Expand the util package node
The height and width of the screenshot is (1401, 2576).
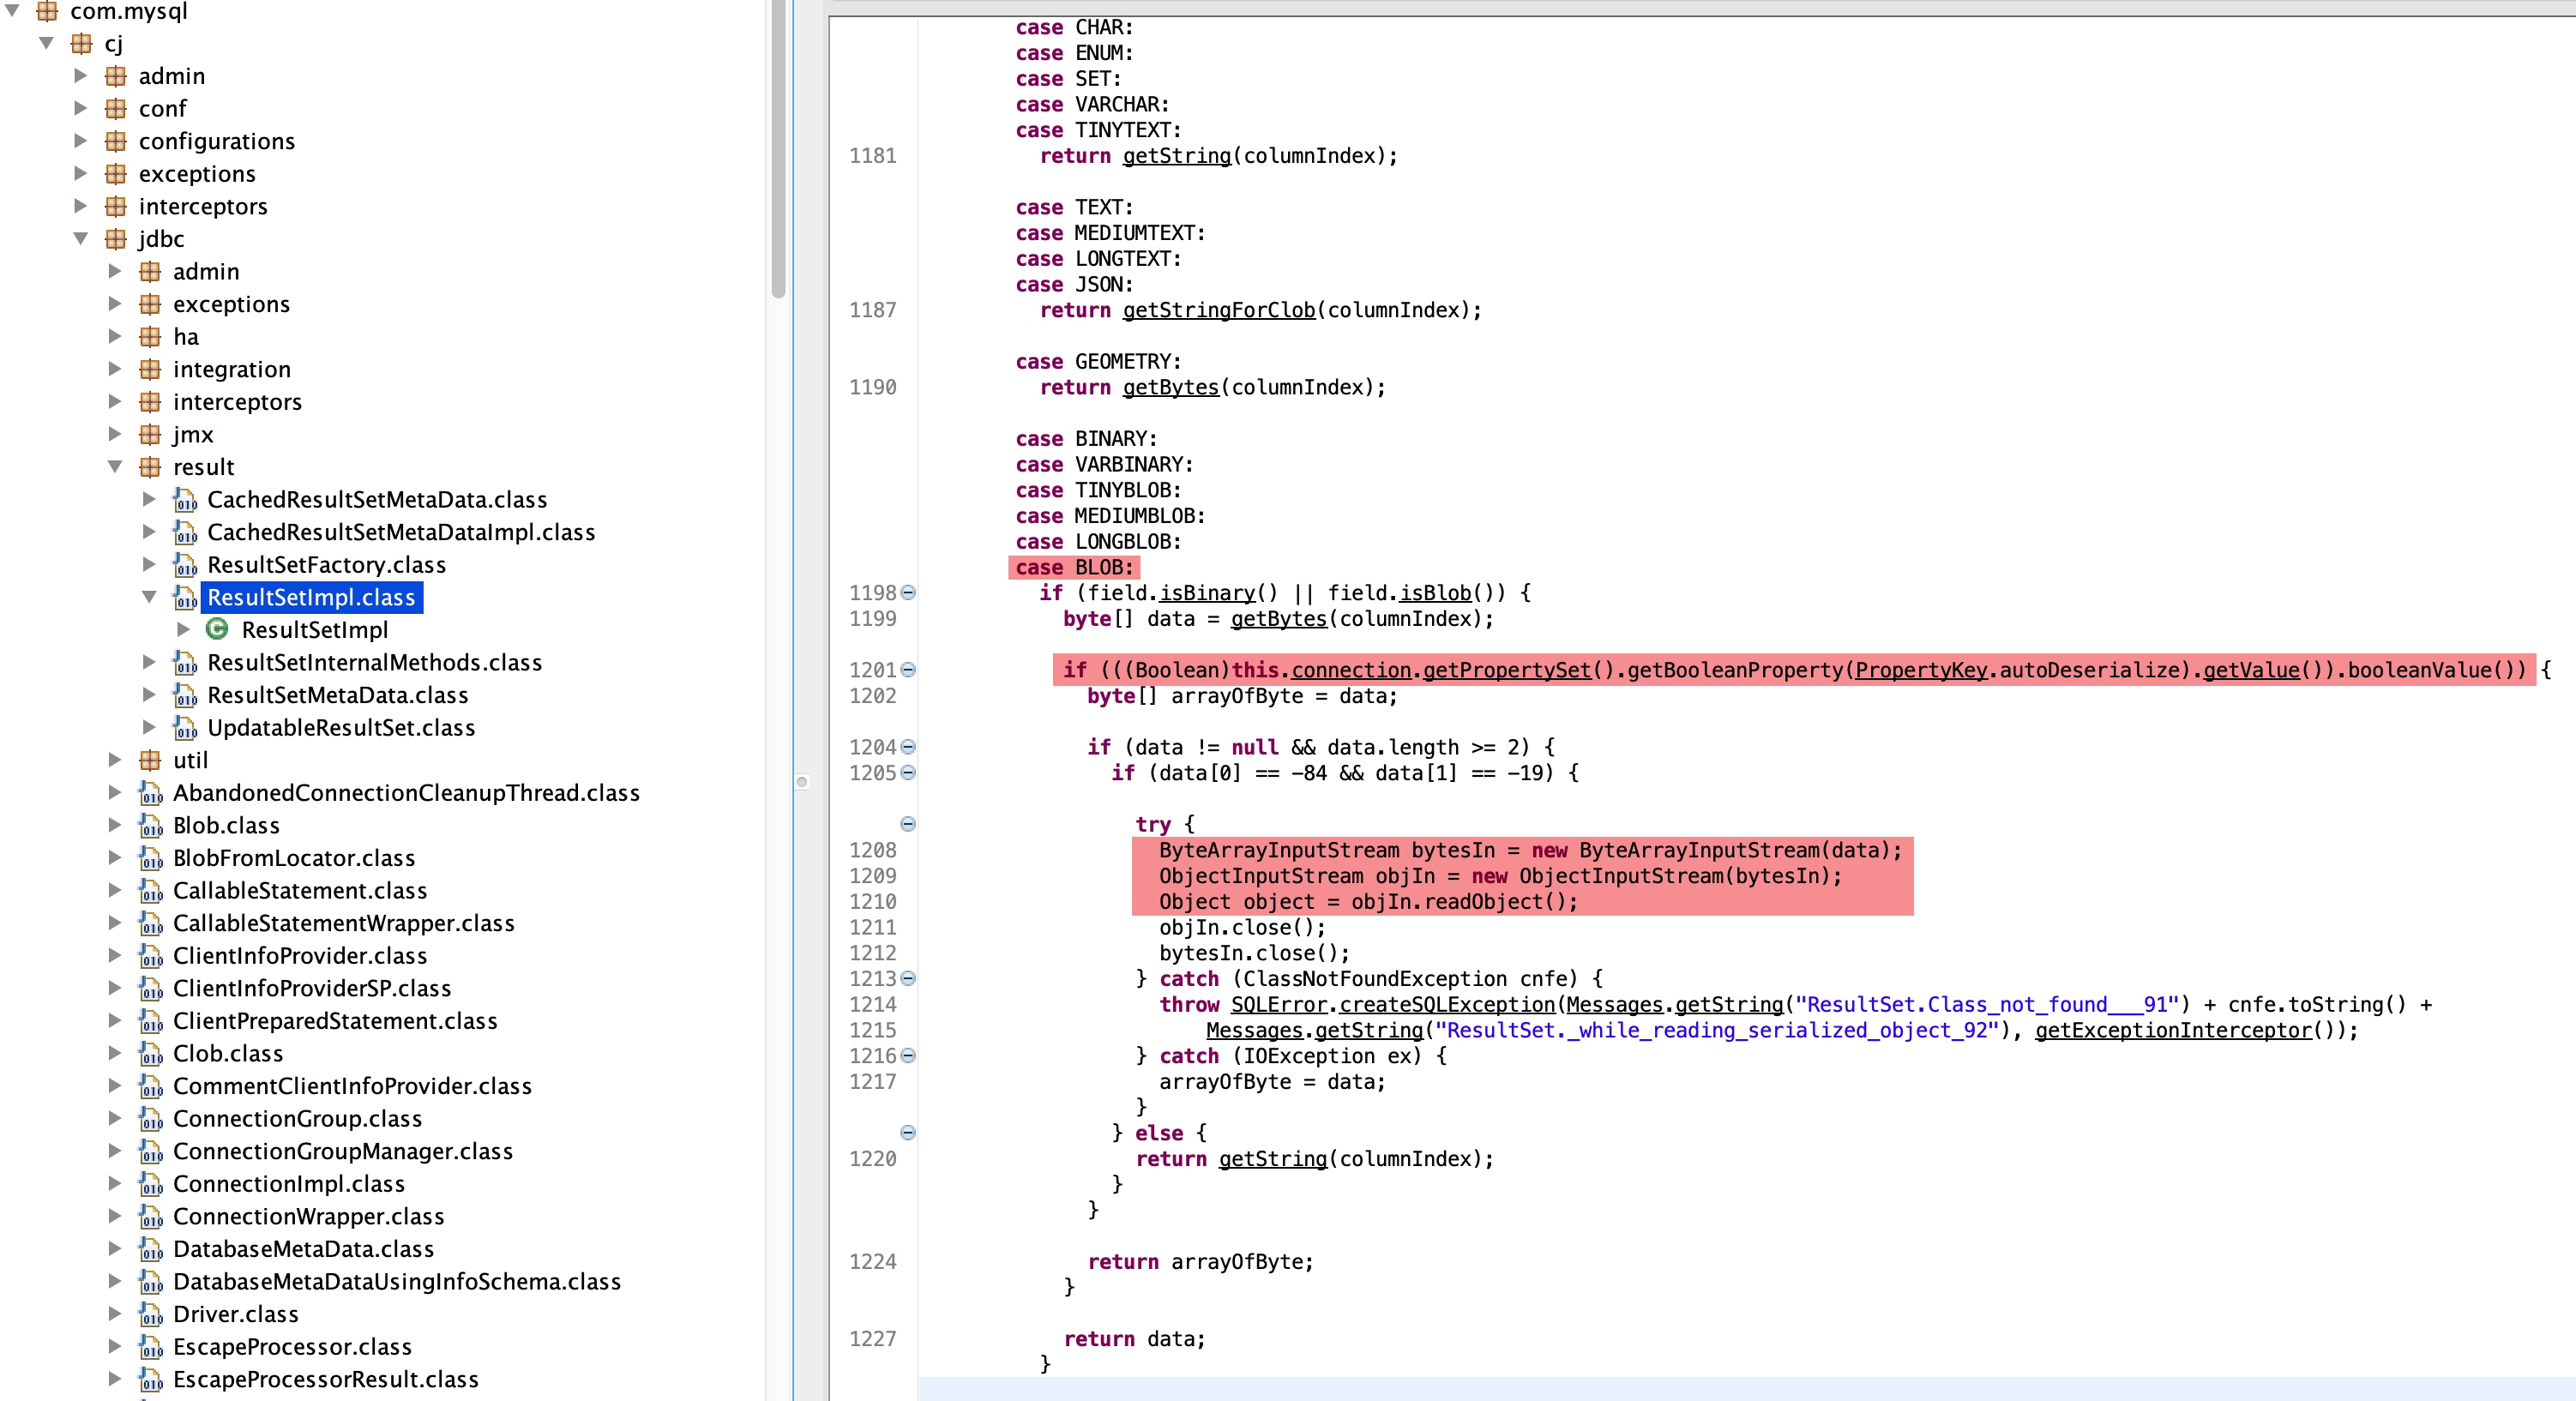coord(115,760)
